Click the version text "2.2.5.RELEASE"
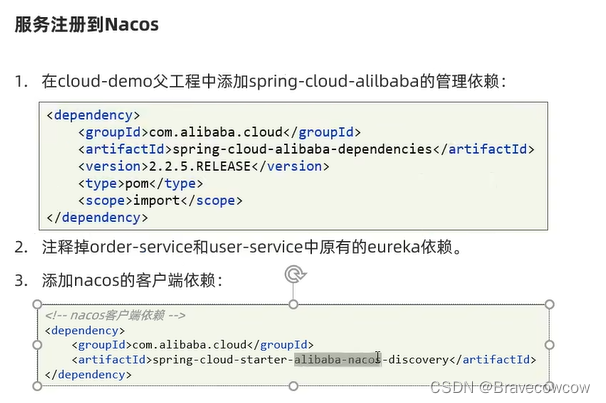Viewport: 606px width, 403px height. click(200, 166)
